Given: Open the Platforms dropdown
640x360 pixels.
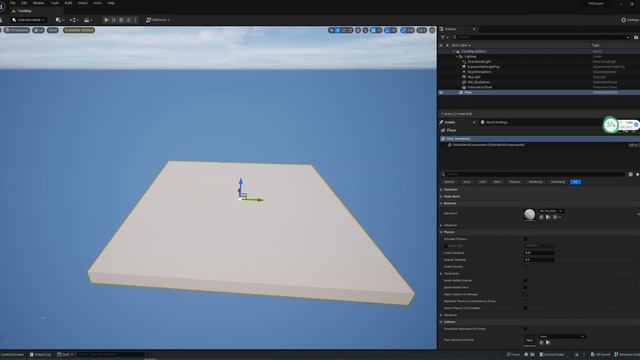Looking at the screenshot, I should [158, 20].
